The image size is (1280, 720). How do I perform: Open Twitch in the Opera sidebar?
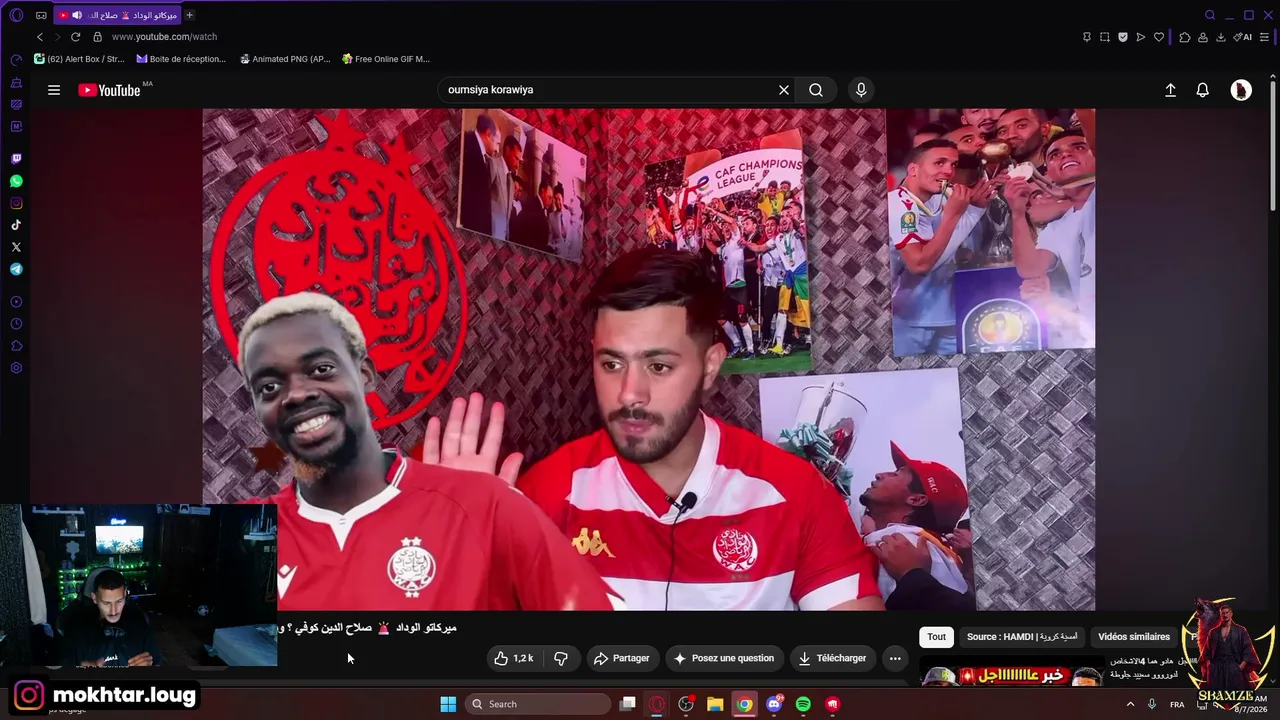(16, 159)
